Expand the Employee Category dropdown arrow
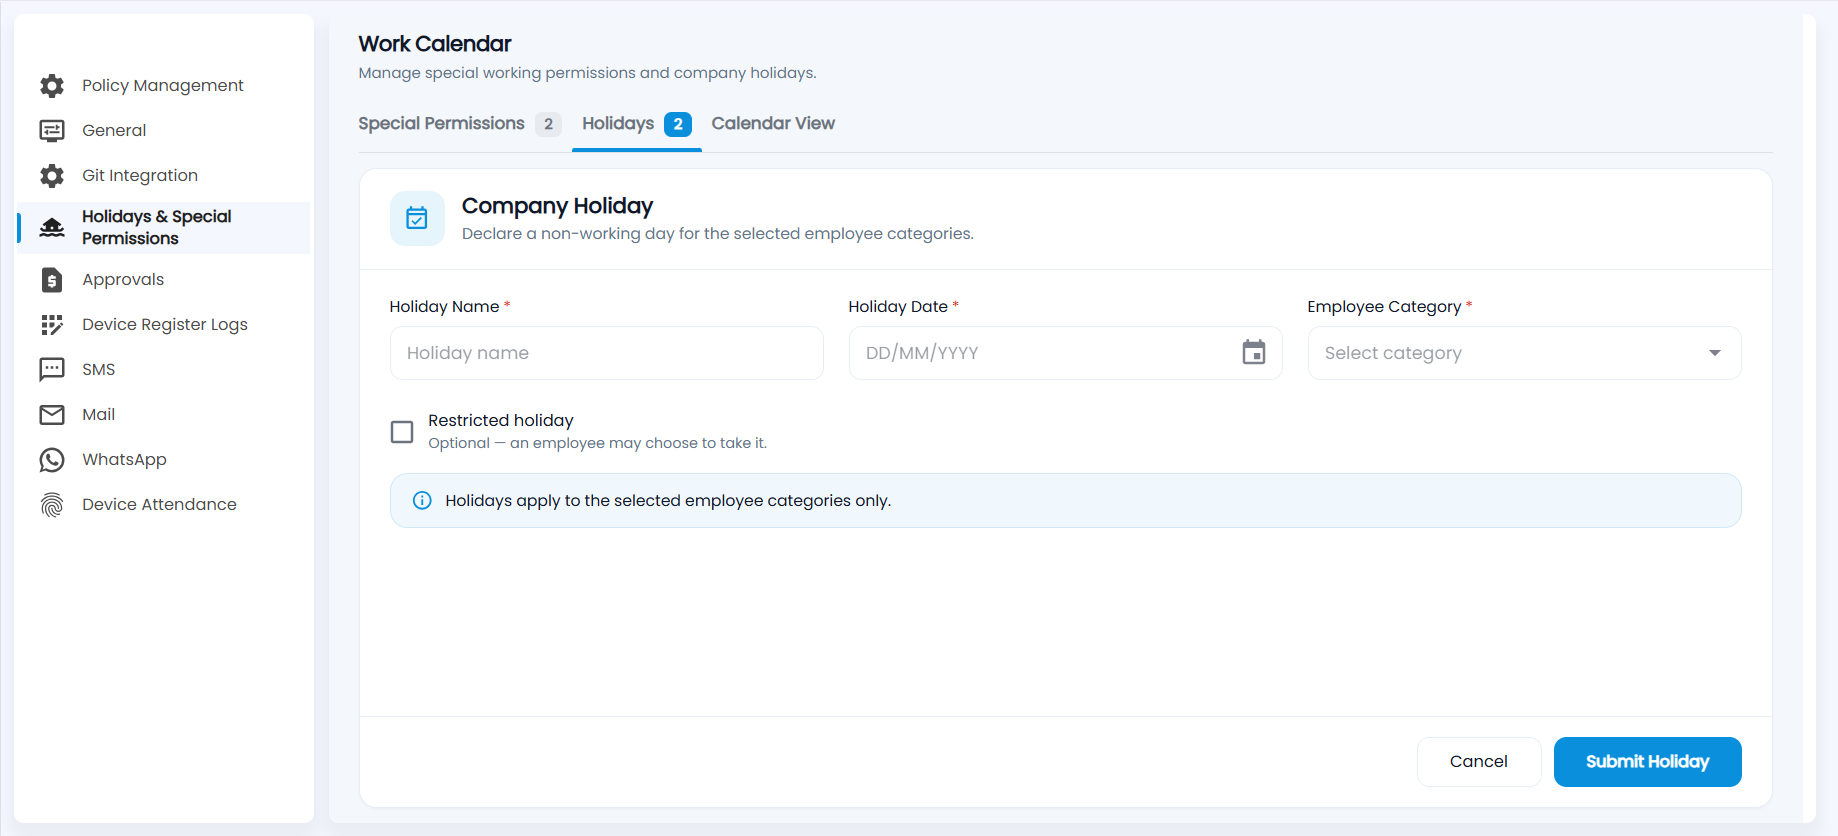1838x836 pixels. tap(1715, 353)
